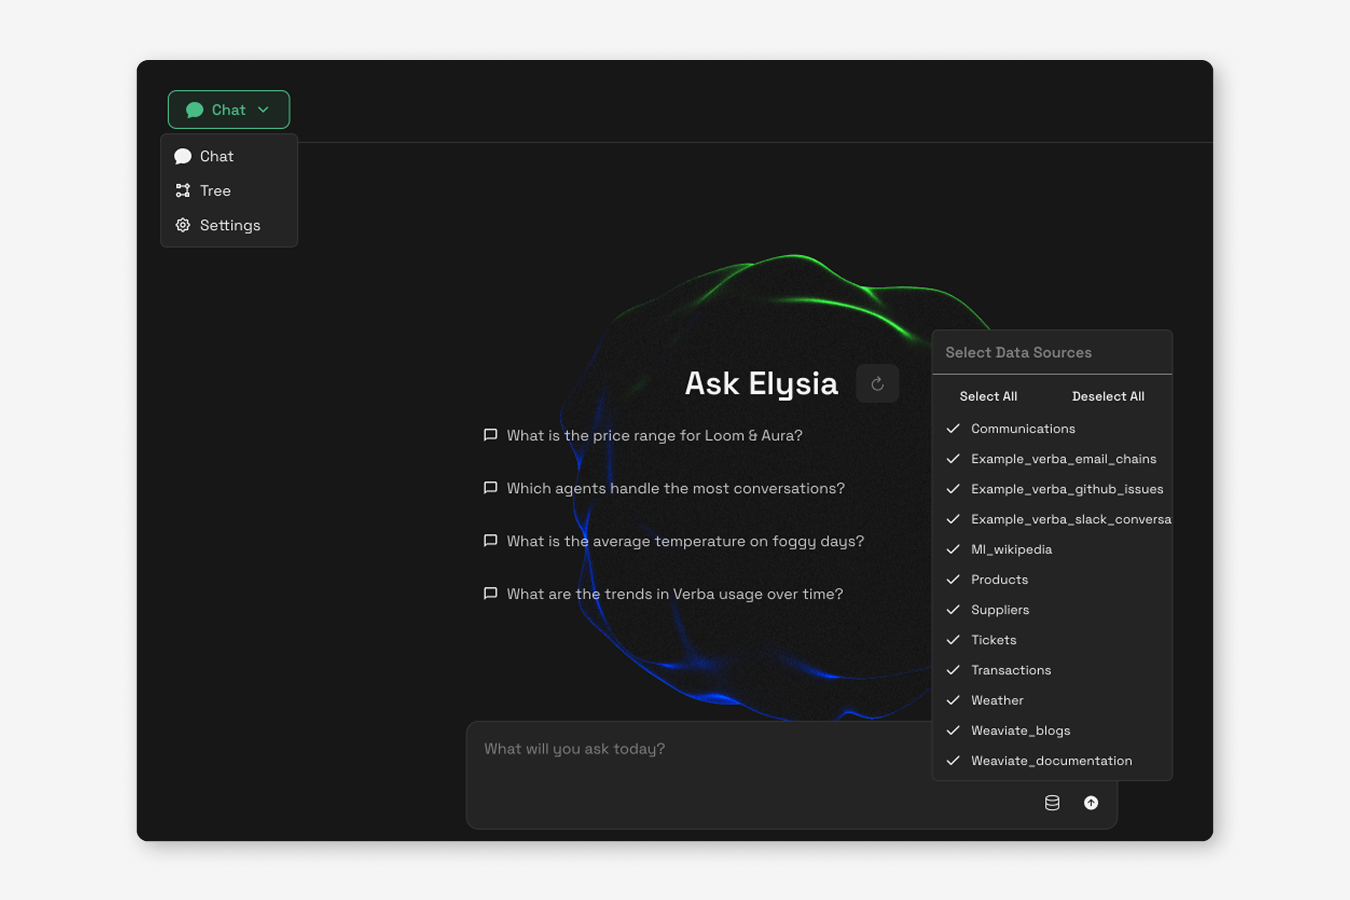Uncheck Example_verba_github_issues source

[x=1067, y=489]
